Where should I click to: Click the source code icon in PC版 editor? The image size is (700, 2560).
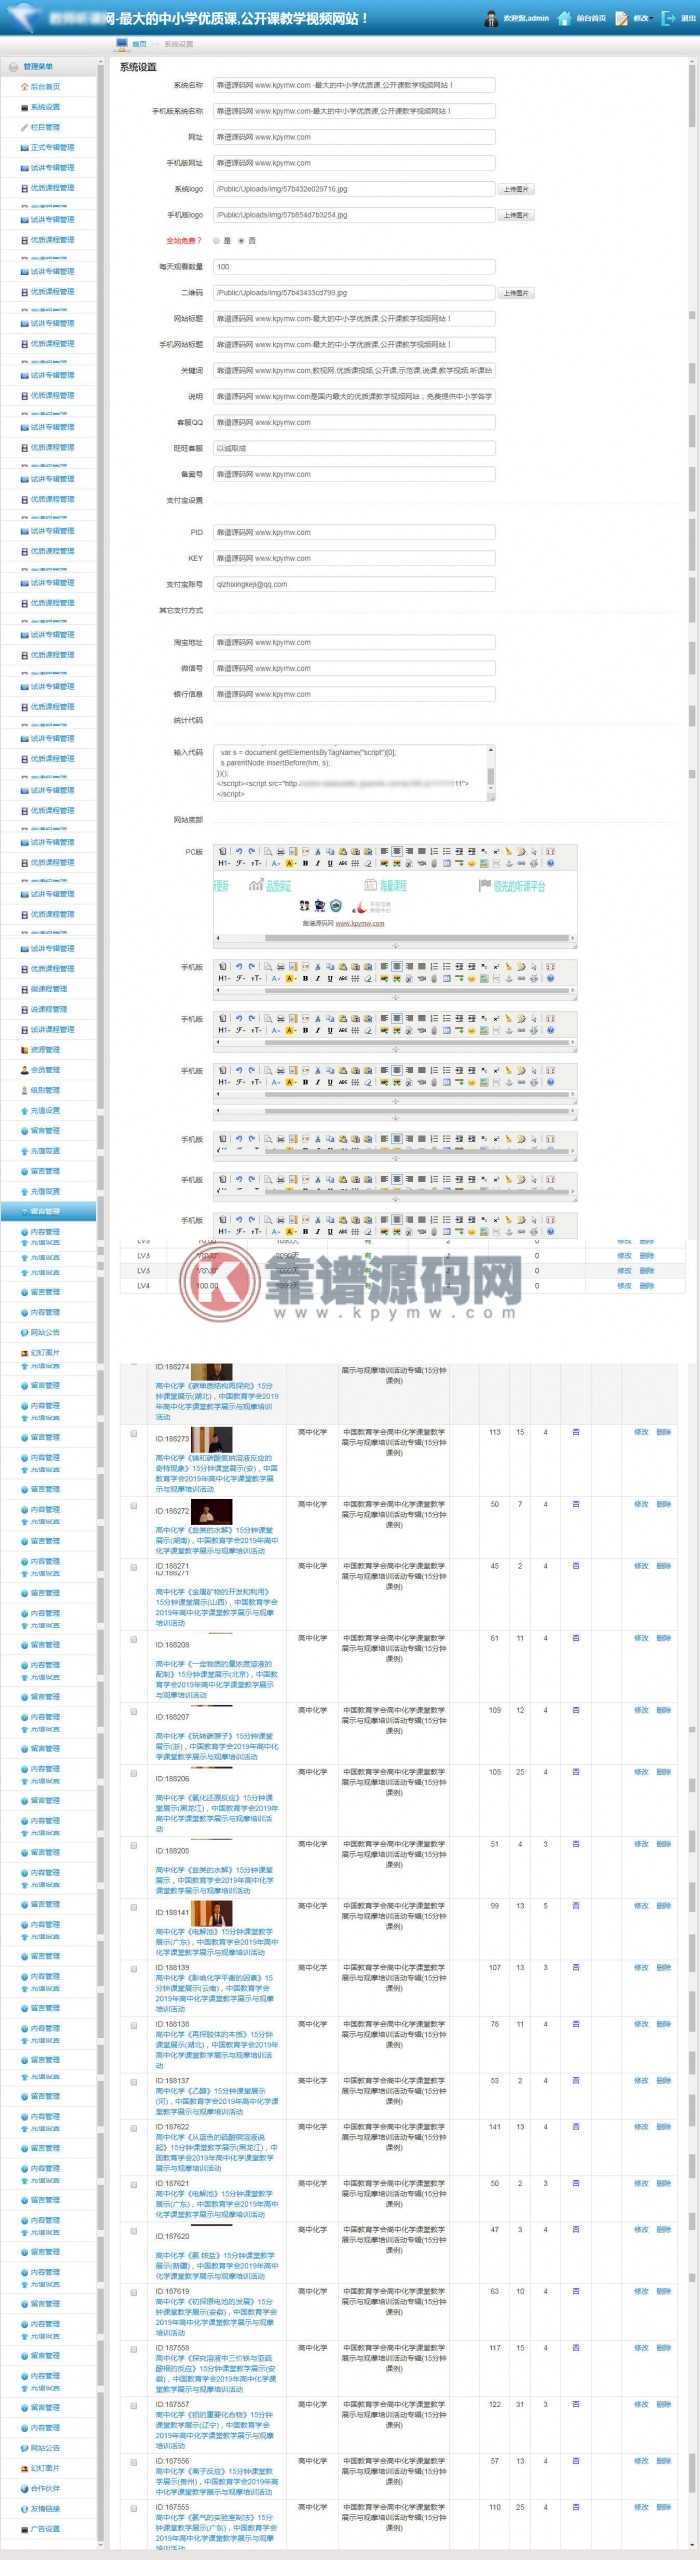(x=222, y=851)
